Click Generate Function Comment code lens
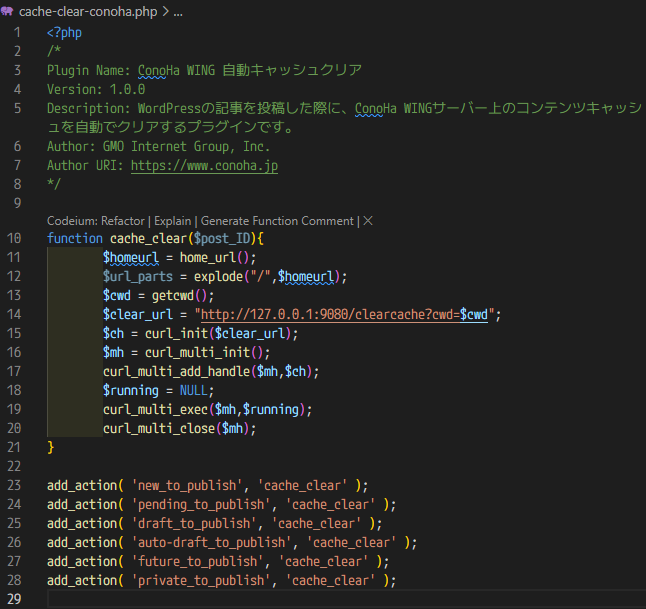 coord(278,220)
